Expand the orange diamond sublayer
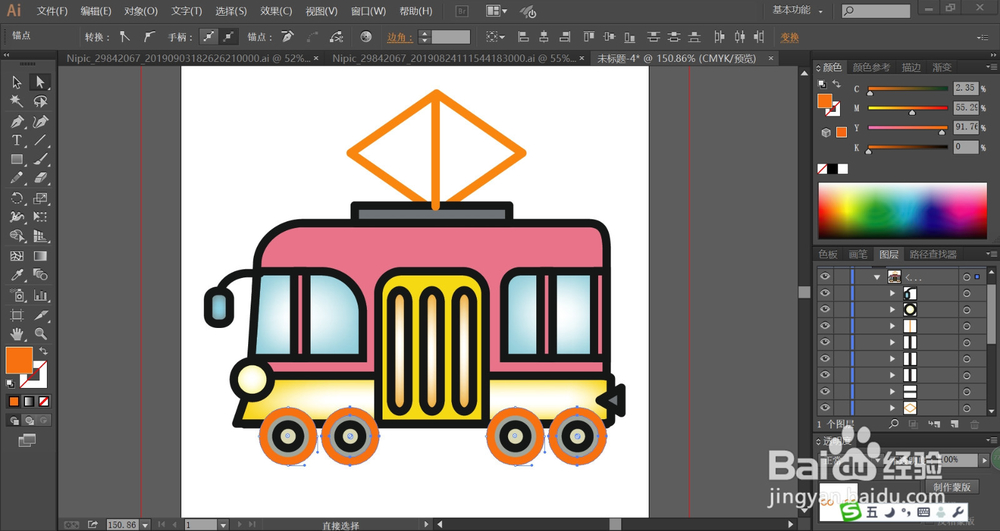The height and width of the screenshot is (531, 1000). point(893,407)
